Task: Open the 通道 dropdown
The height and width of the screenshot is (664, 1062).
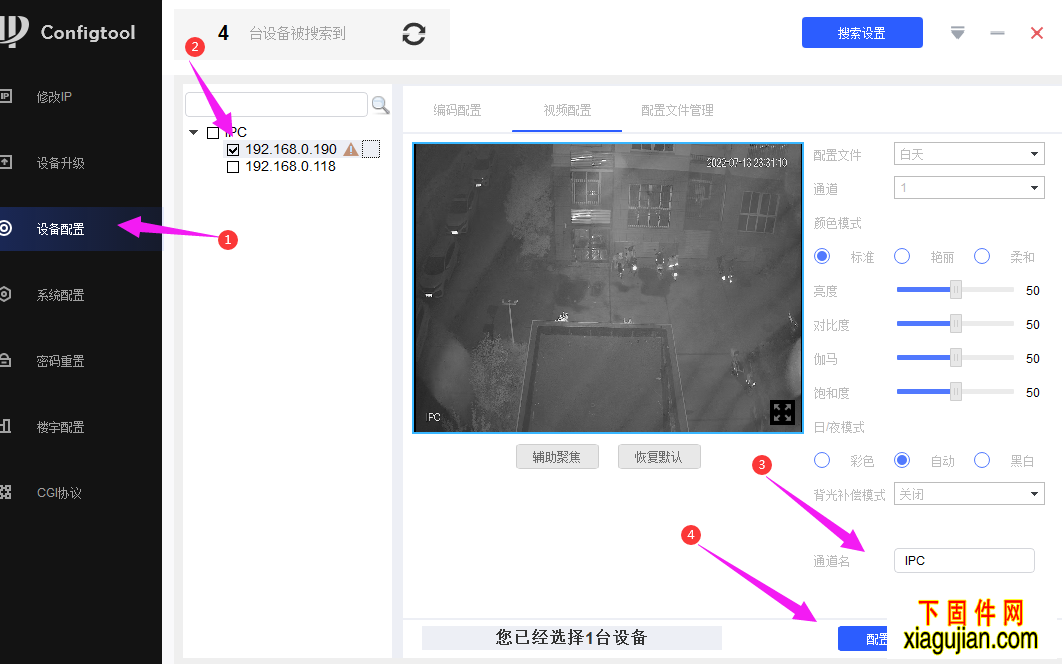Action: [x=969, y=188]
